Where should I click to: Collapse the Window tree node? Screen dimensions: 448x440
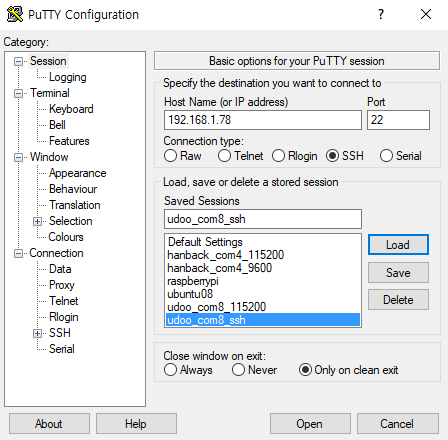click(19, 157)
